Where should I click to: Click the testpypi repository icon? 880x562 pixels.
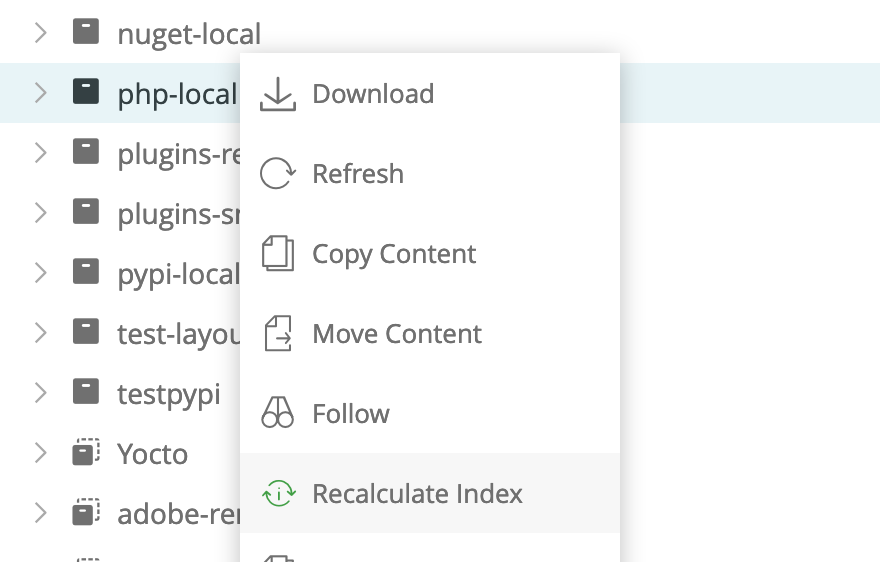pos(87,393)
